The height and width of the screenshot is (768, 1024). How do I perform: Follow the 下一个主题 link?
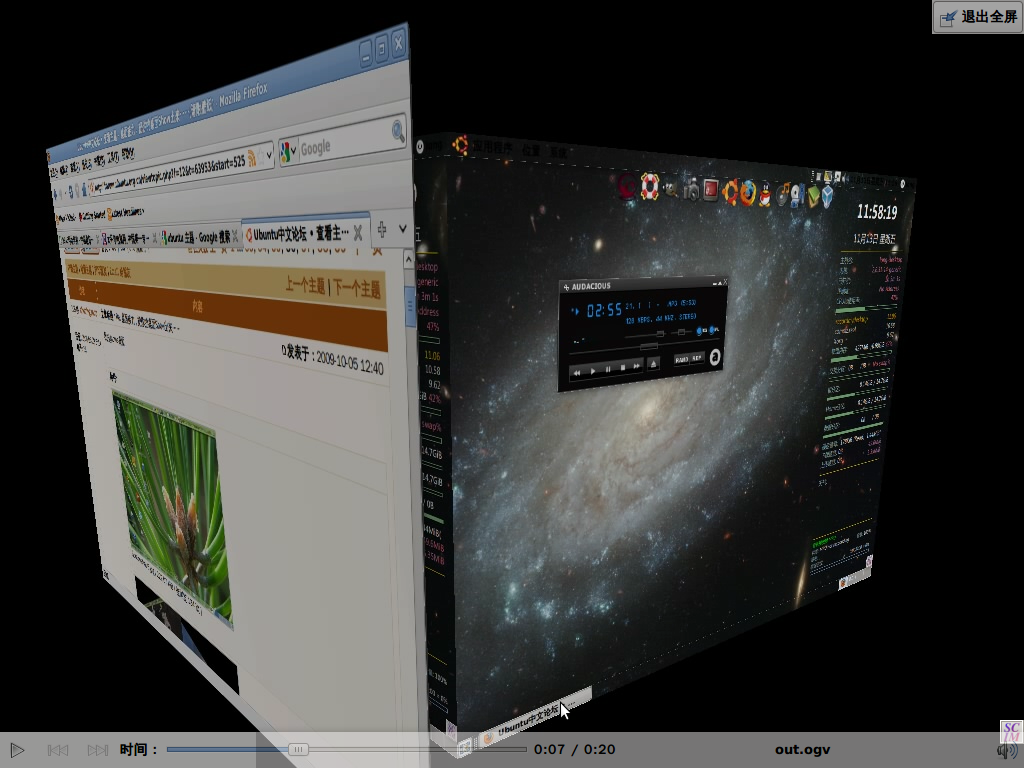[x=357, y=288]
